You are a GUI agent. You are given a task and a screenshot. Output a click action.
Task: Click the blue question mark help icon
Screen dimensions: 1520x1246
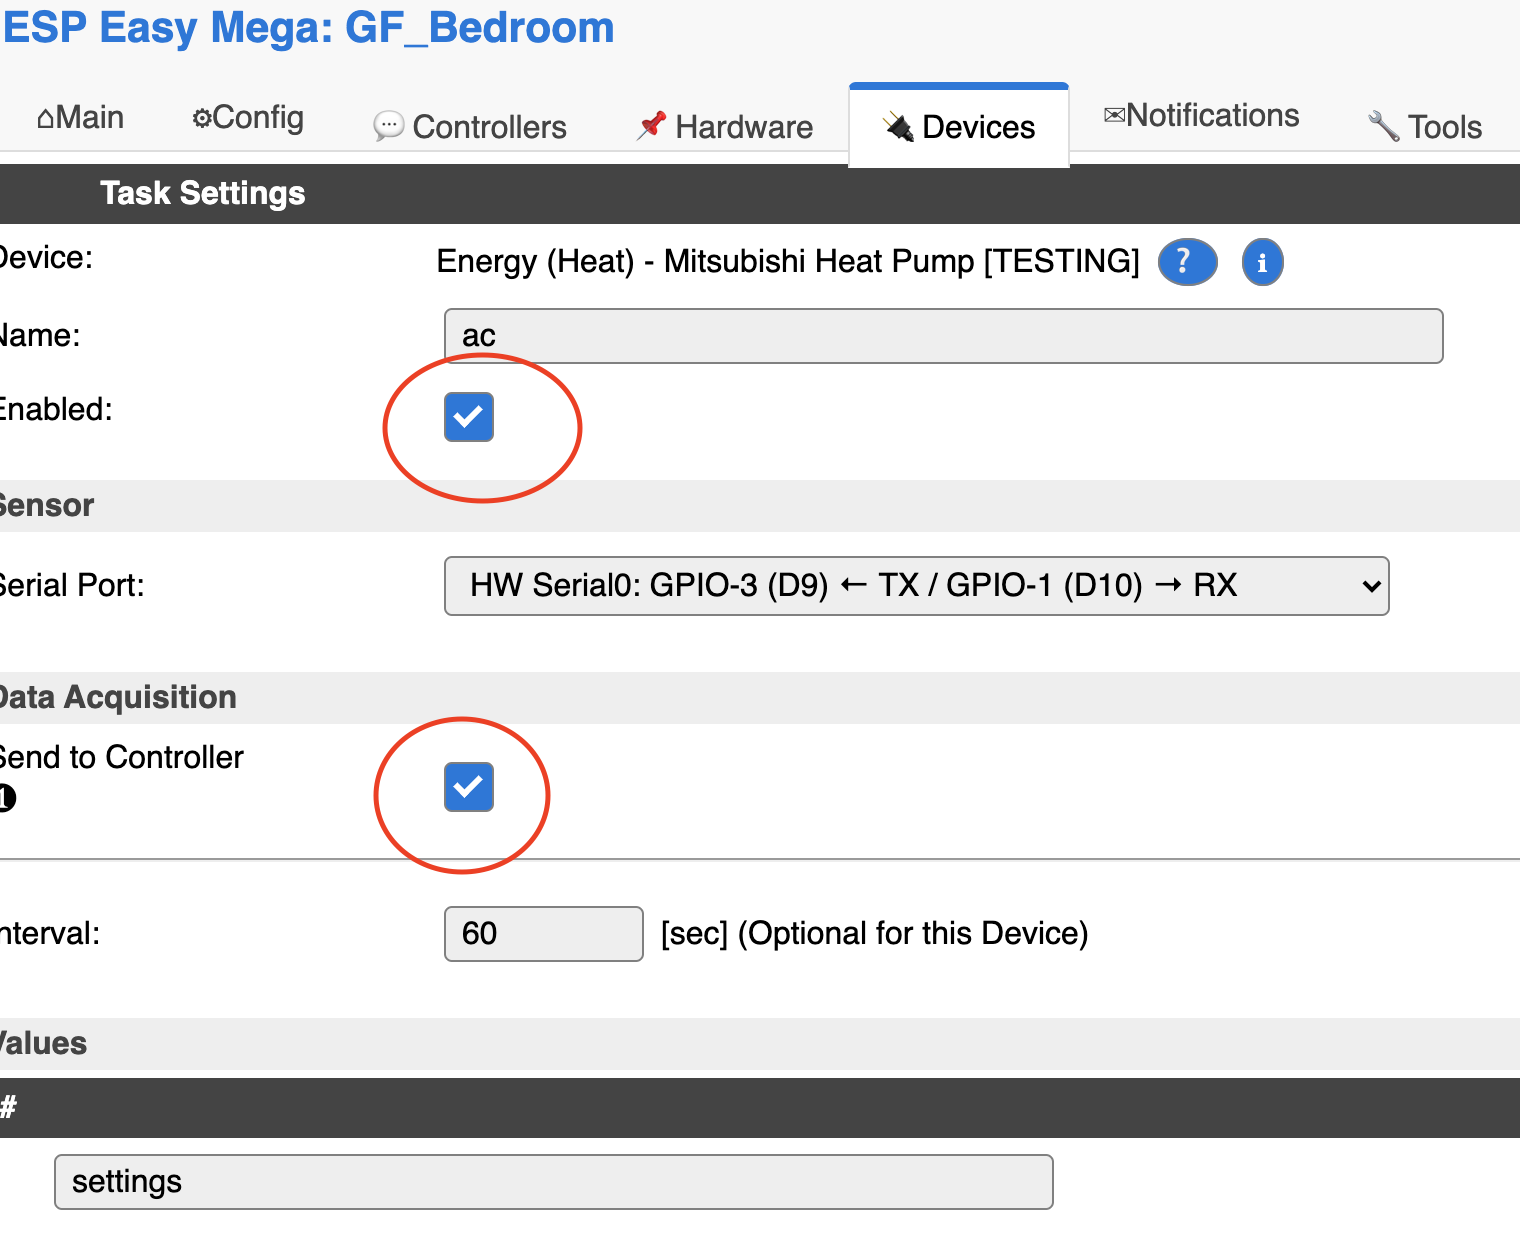pyautogui.click(x=1187, y=263)
